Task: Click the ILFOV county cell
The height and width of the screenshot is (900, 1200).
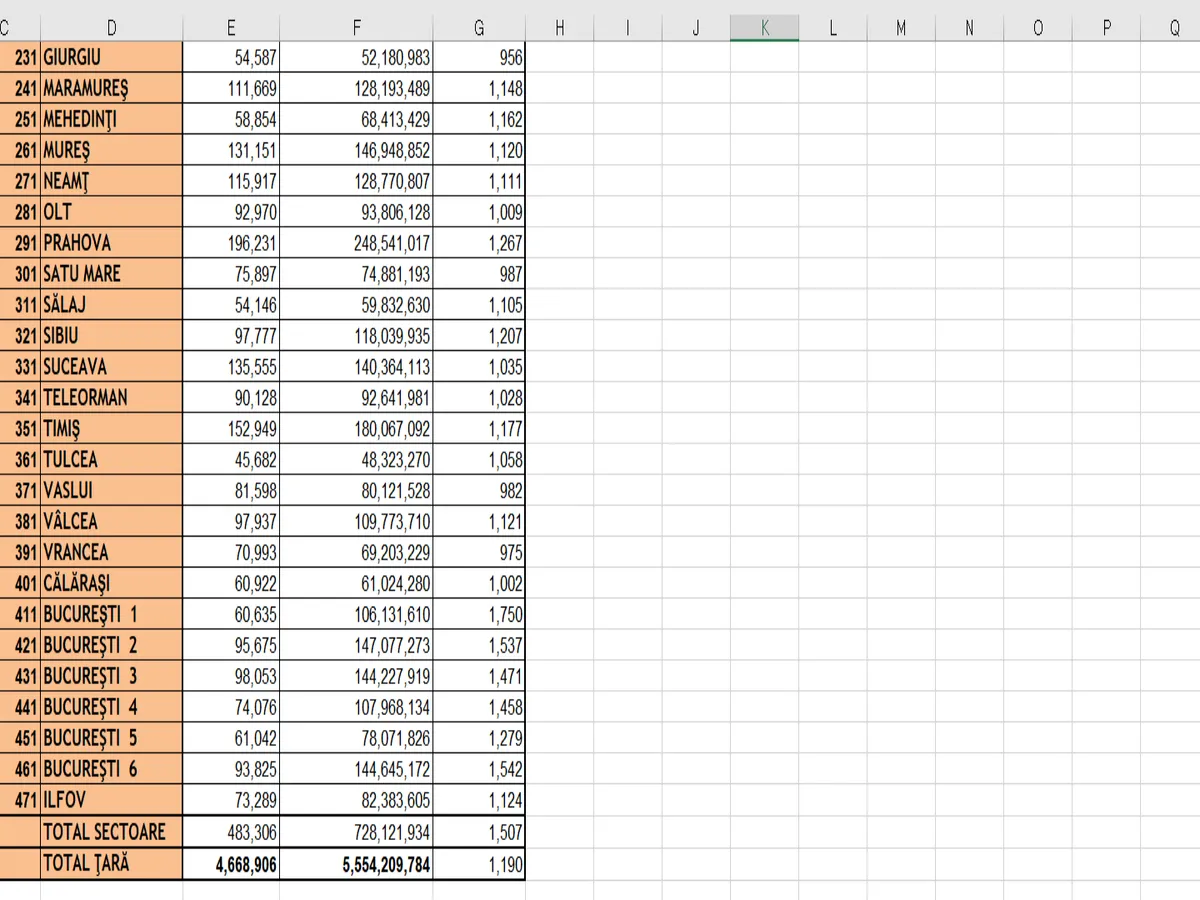Action: 111,800
